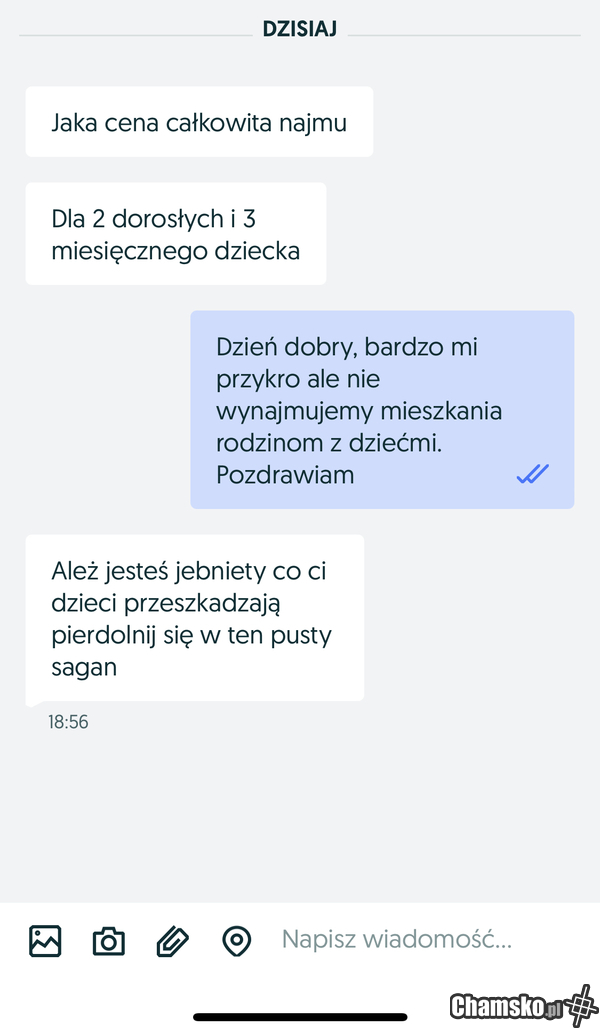
Task: Tap 'wynajmujemy mieszkania' line in reply
Action: tap(359, 411)
